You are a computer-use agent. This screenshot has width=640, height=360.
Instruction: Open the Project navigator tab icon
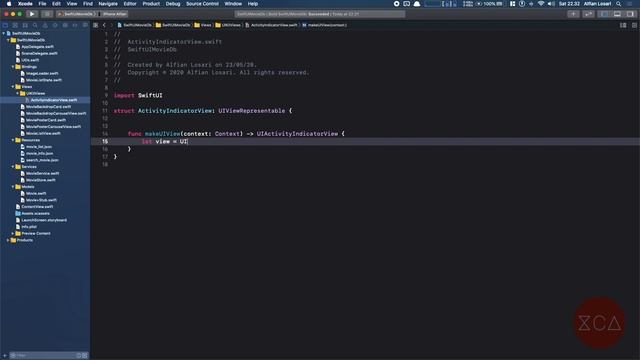click(5, 25)
